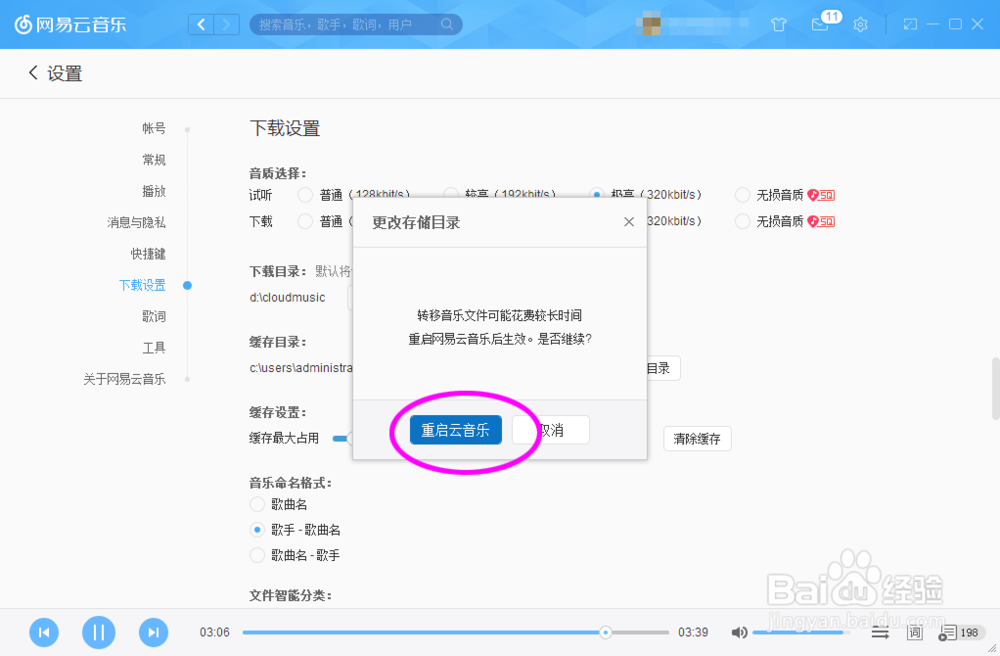Click 清除缓存 button
1000x656 pixels.
coord(697,439)
